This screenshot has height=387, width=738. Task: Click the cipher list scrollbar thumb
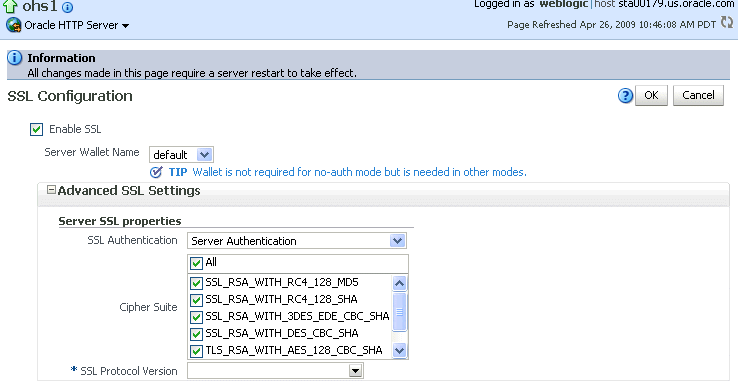(399, 312)
